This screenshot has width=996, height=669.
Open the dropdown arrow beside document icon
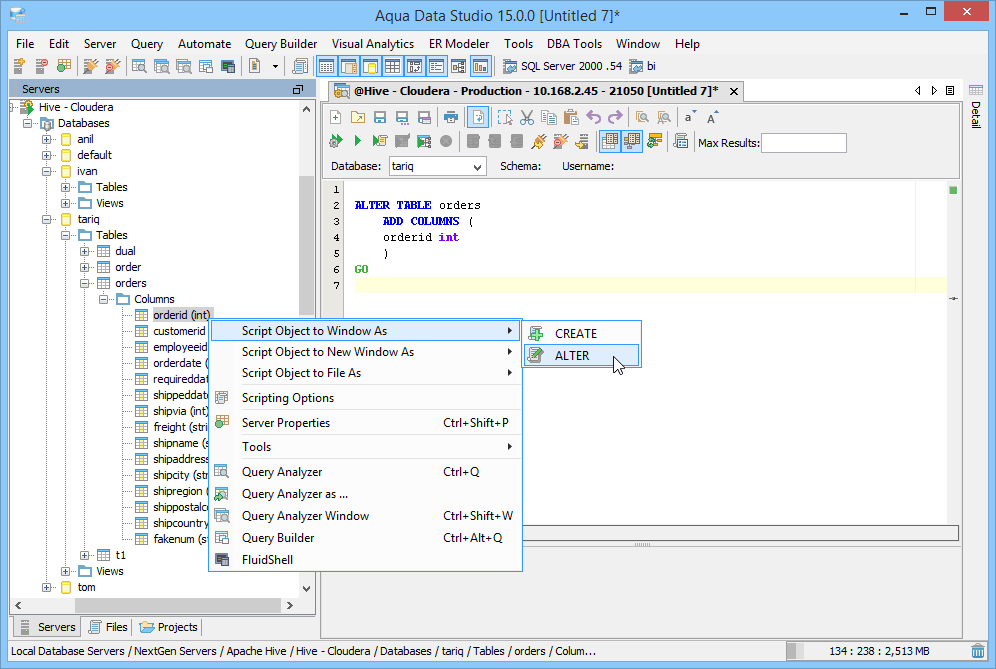(275, 66)
